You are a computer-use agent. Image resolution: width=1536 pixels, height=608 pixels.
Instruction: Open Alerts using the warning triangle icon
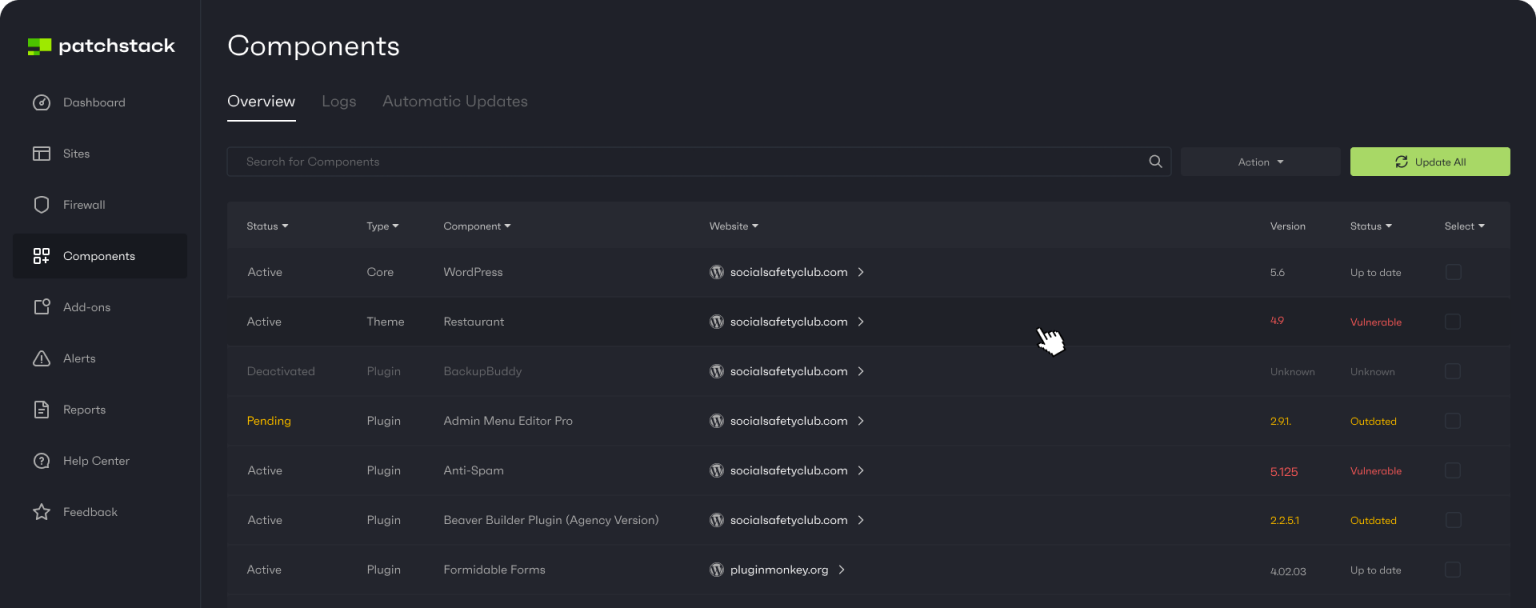[41, 358]
